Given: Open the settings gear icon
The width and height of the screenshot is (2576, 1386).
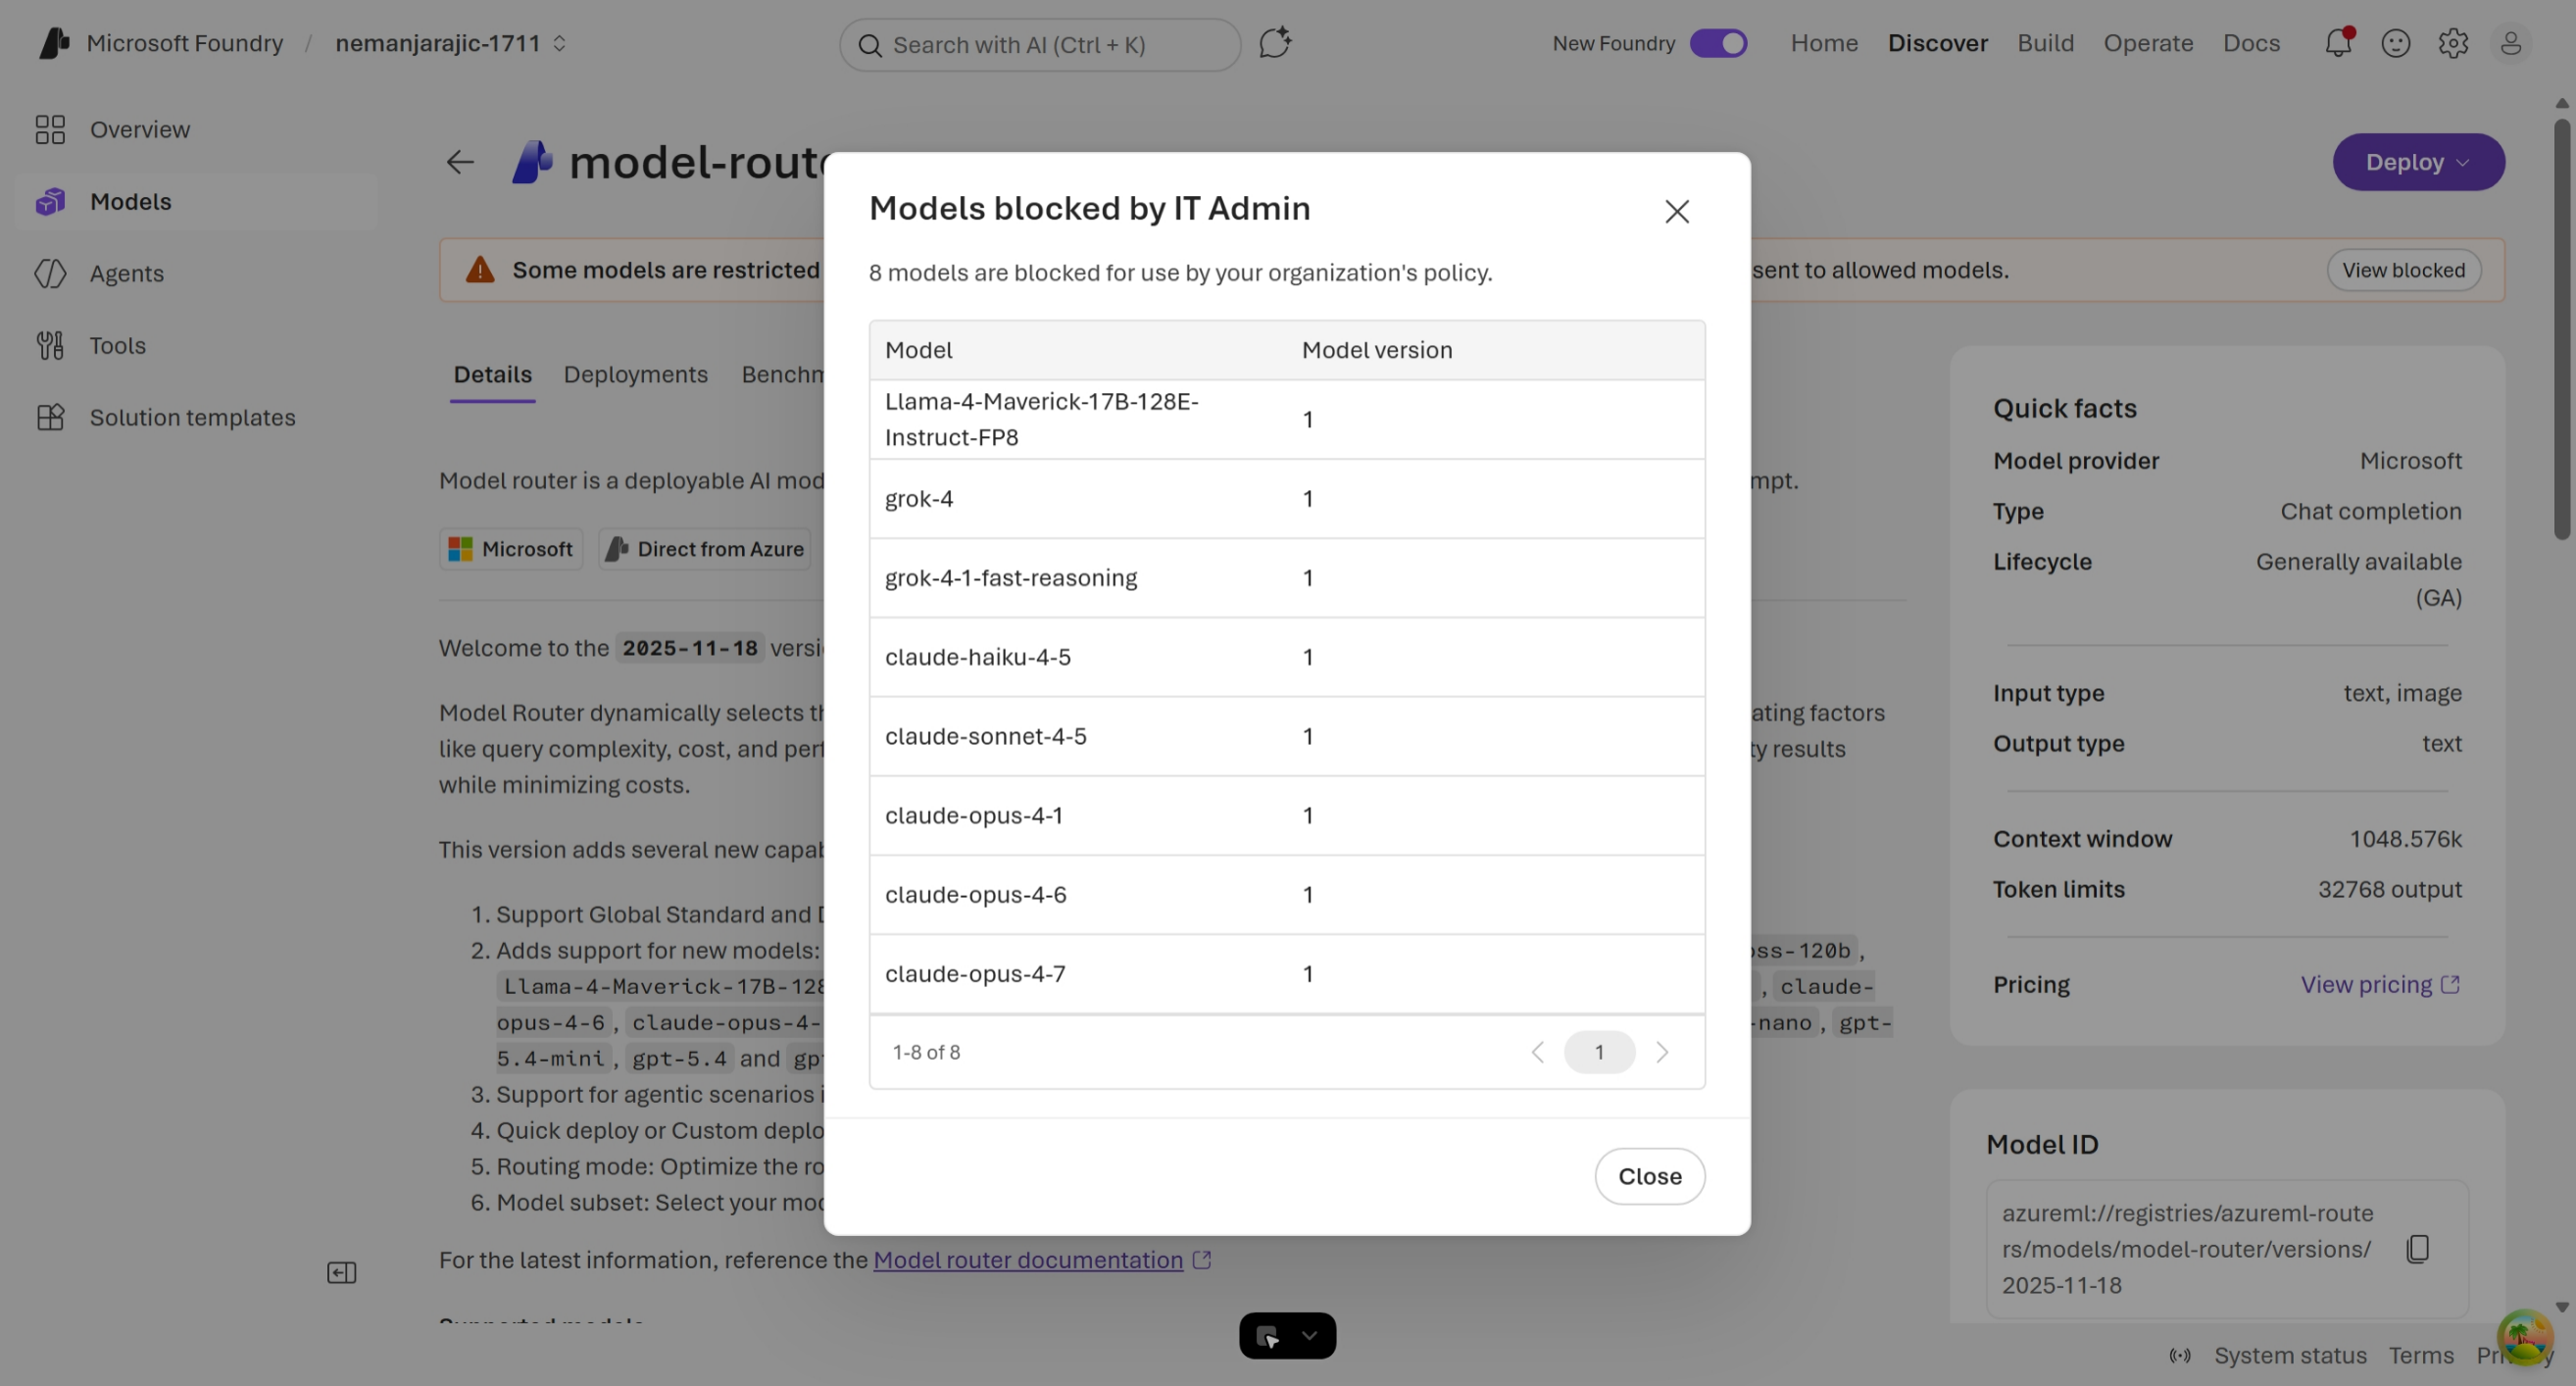Looking at the screenshot, I should [x=2453, y=43].
